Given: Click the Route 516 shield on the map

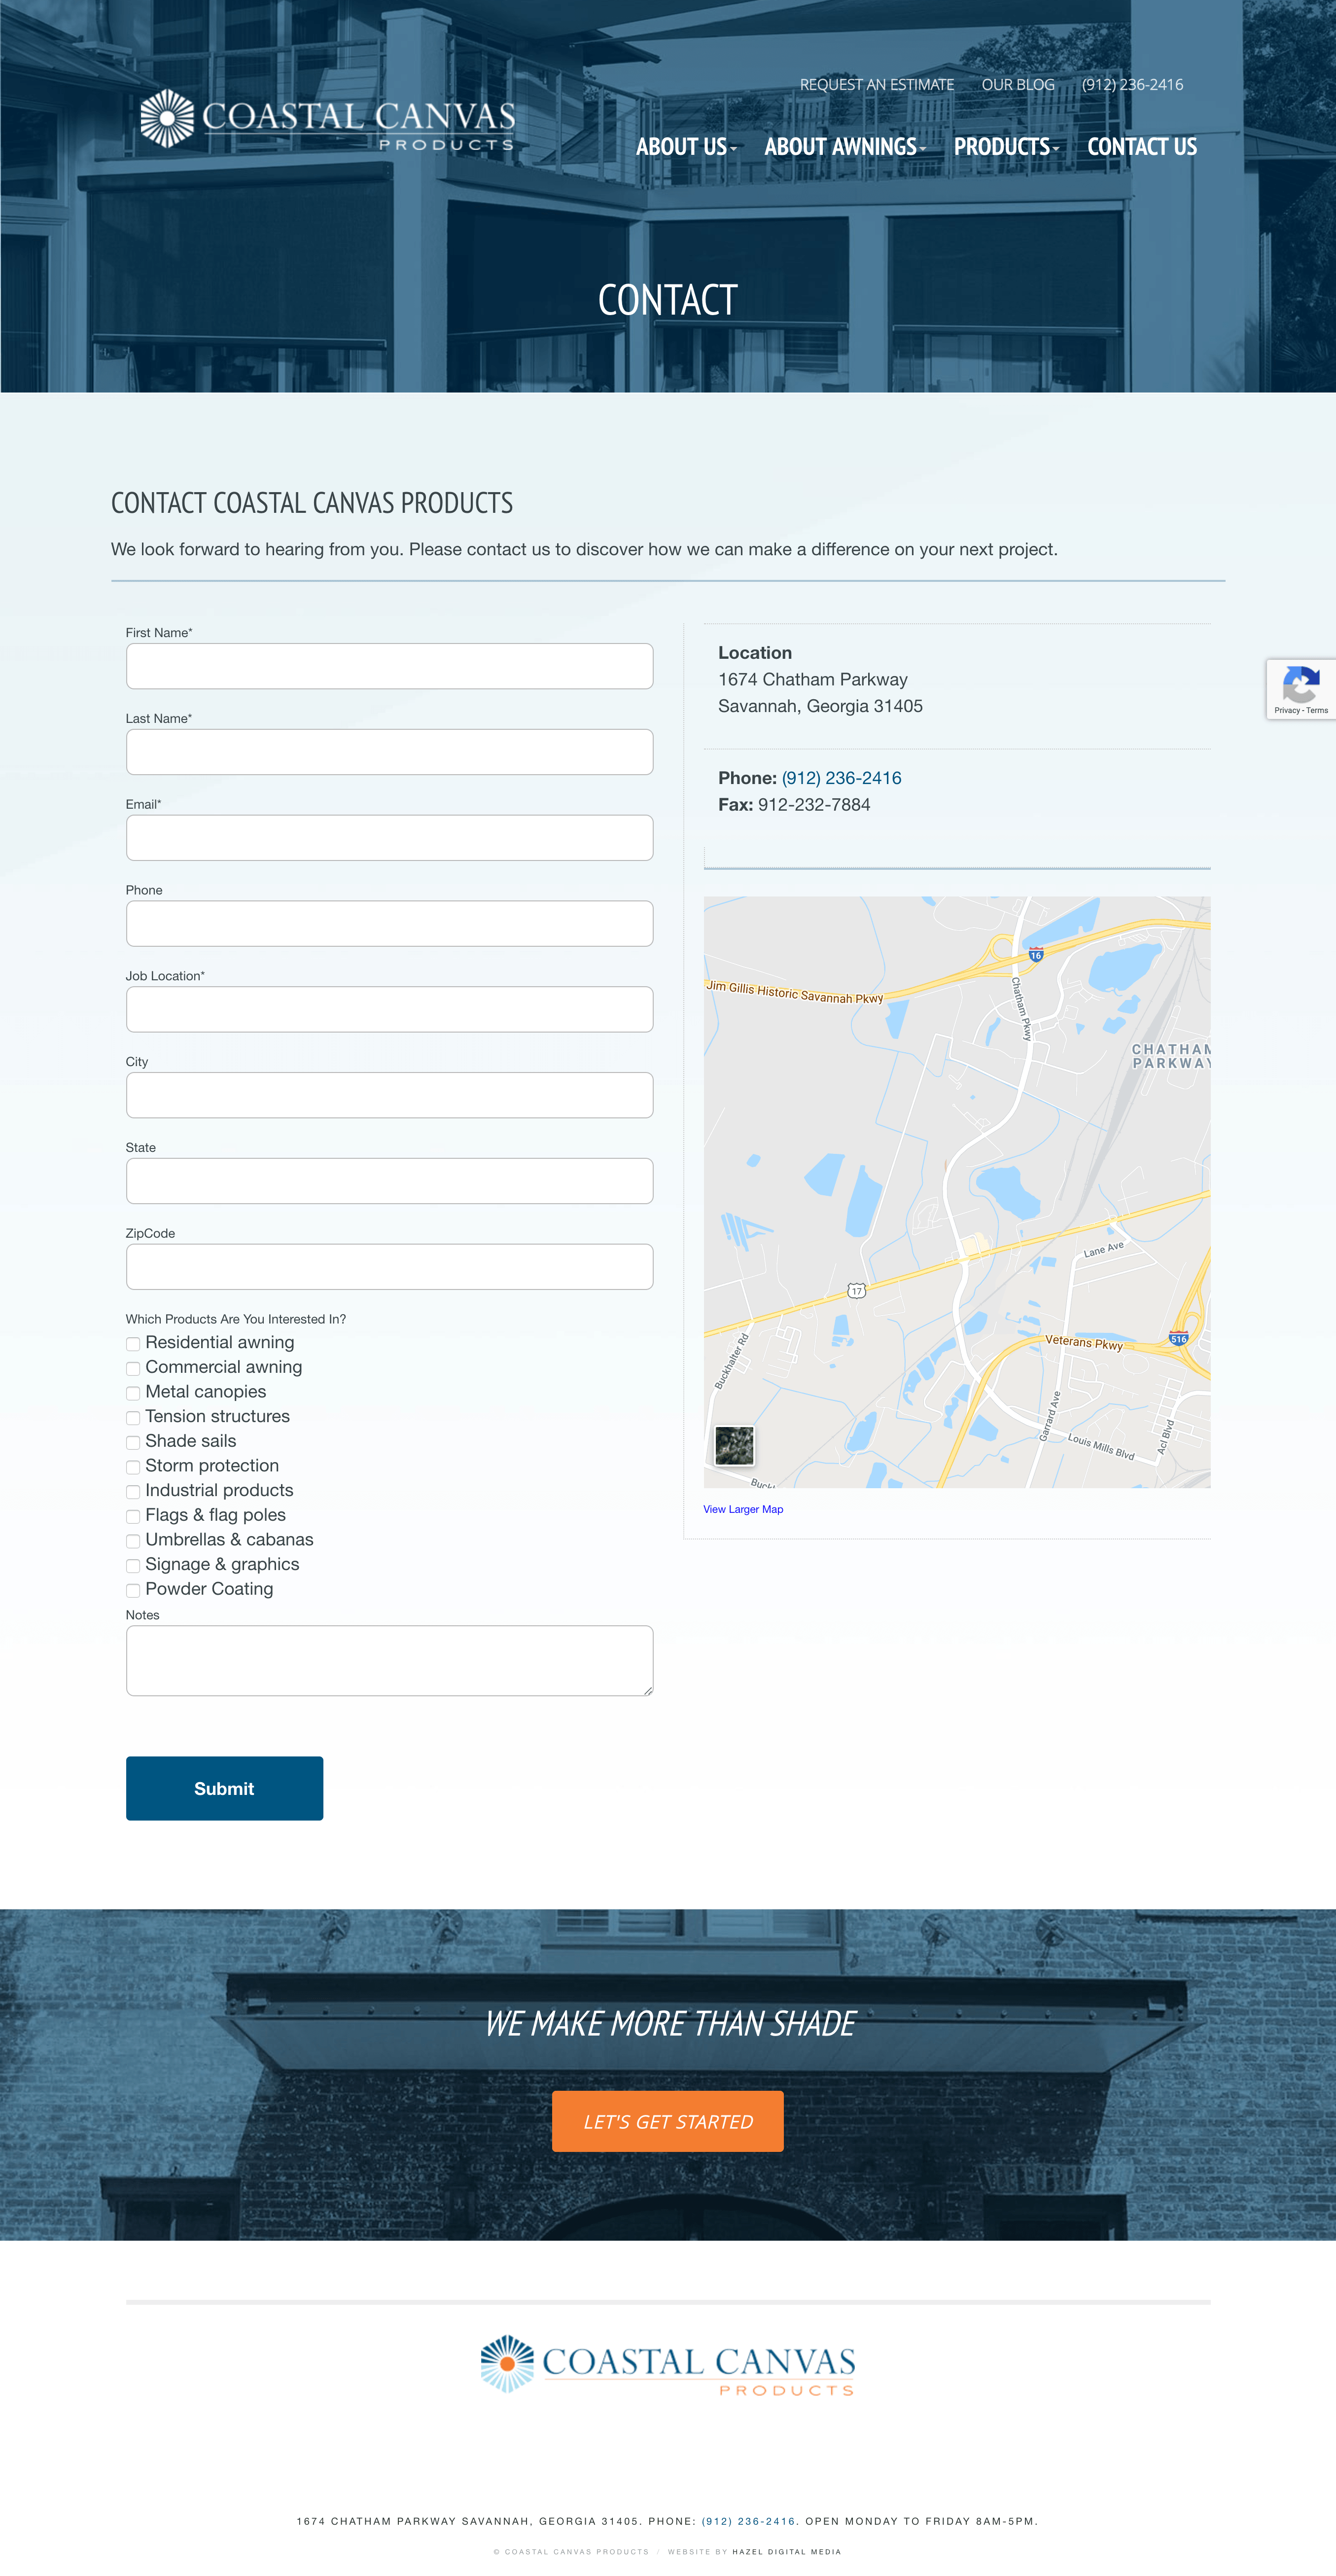Looking at the screenshot, I should click(x=1179, y=1338).
